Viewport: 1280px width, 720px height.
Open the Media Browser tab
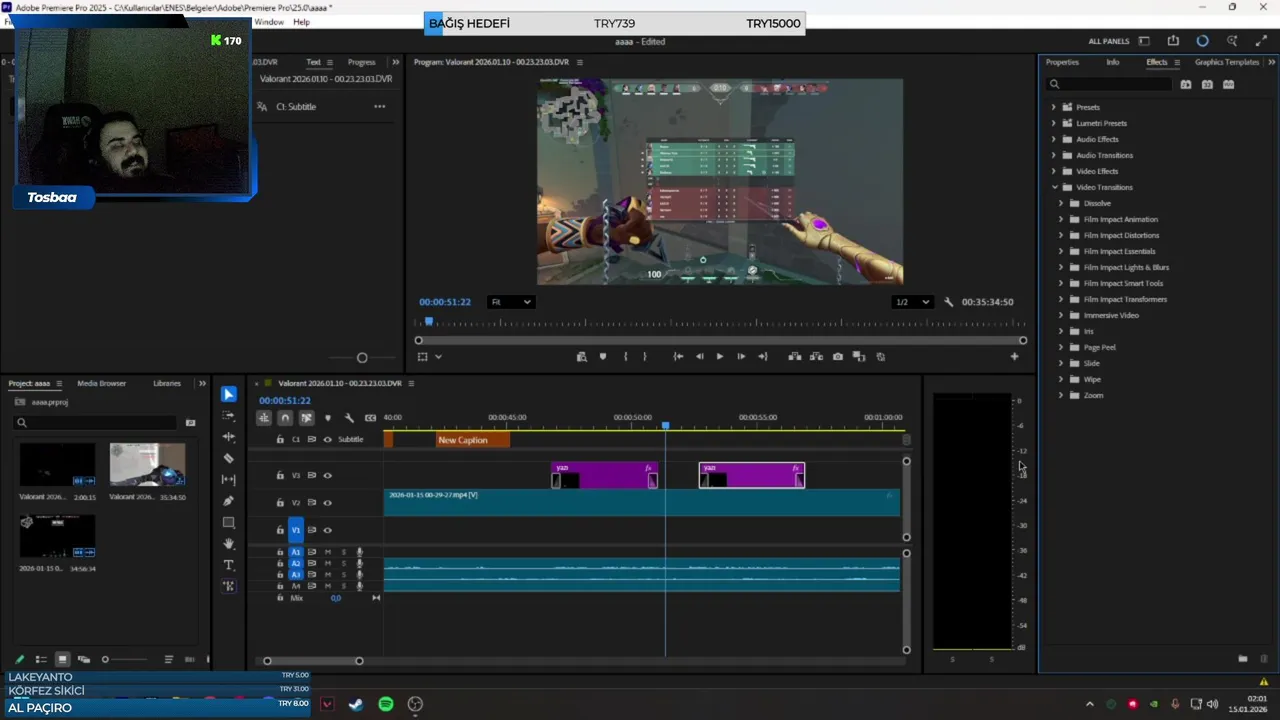(101, 383)
